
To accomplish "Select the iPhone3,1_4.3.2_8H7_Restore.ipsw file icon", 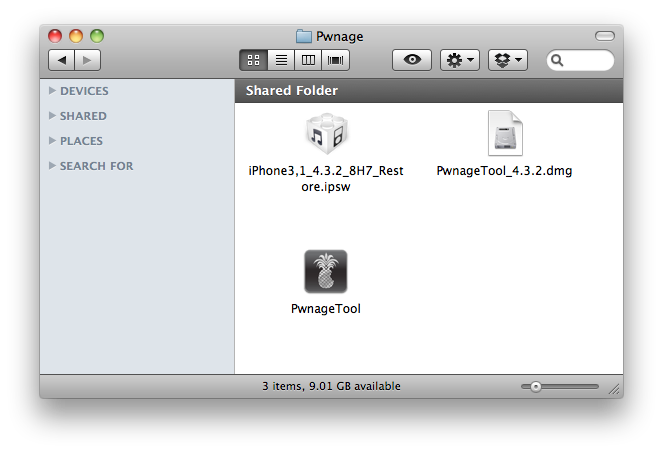I will coord(325,135).
